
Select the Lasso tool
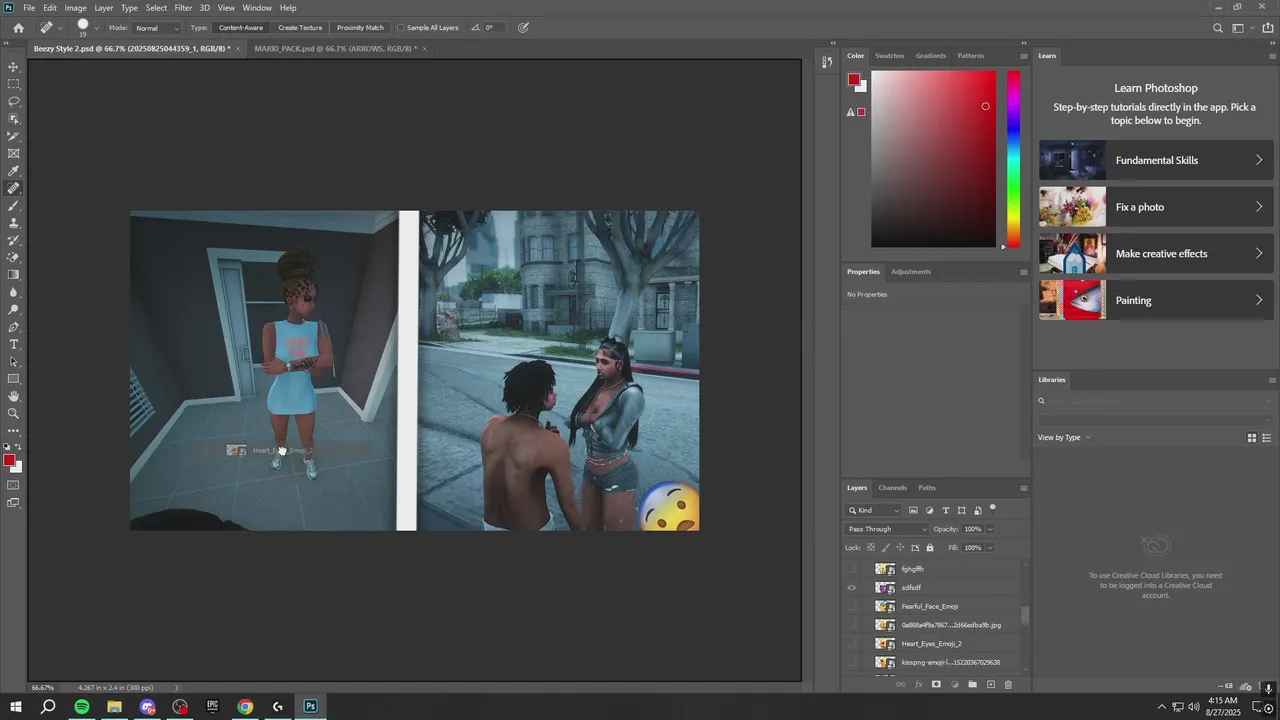14,101
